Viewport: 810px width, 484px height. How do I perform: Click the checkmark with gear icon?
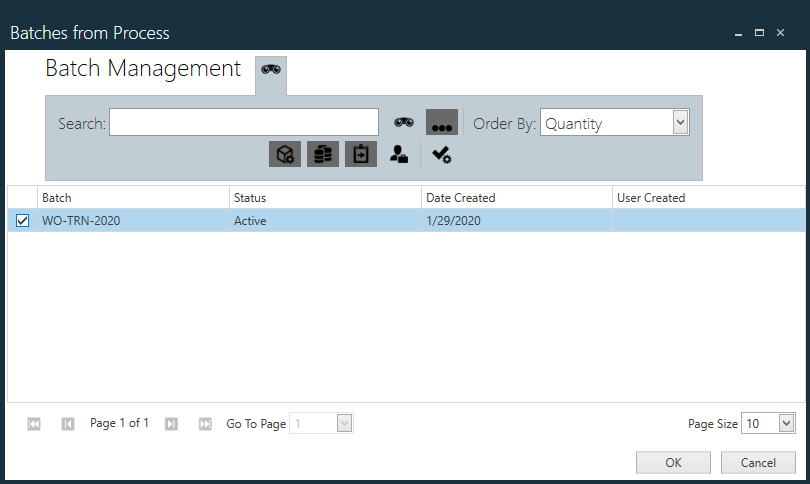point(441,154)
